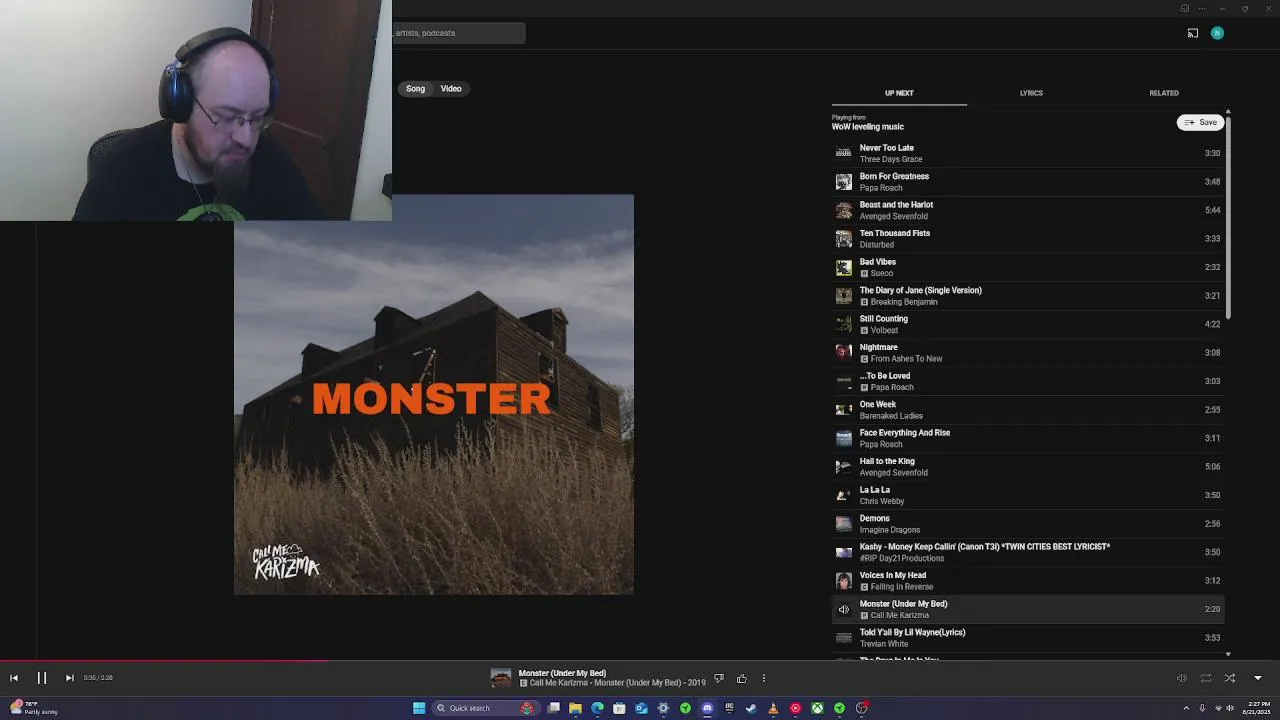The image size is (1280, 720).
Task: Open the RELATED tab
Action: click(1164, 93)
